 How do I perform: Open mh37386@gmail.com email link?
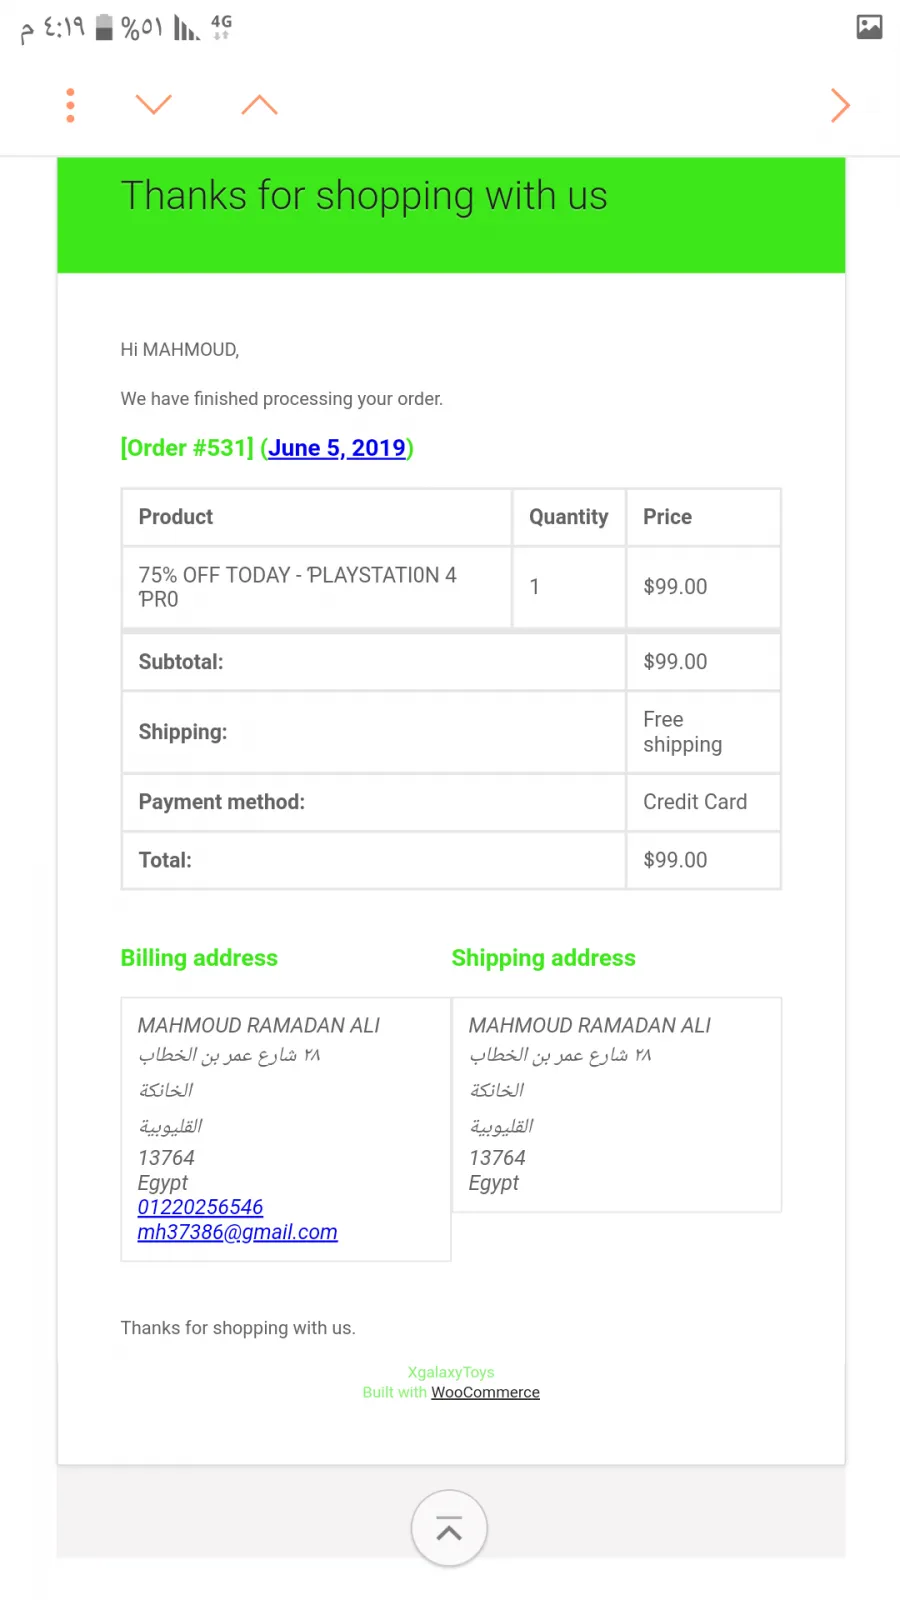[x=237, y=1232]
